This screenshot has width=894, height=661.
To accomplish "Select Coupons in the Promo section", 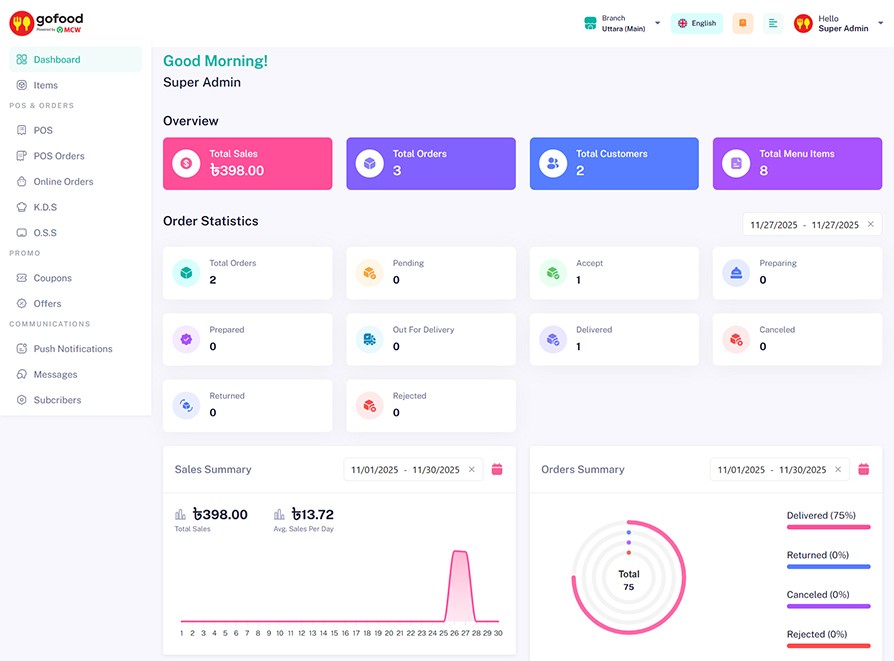I will [x=52, y=278].
